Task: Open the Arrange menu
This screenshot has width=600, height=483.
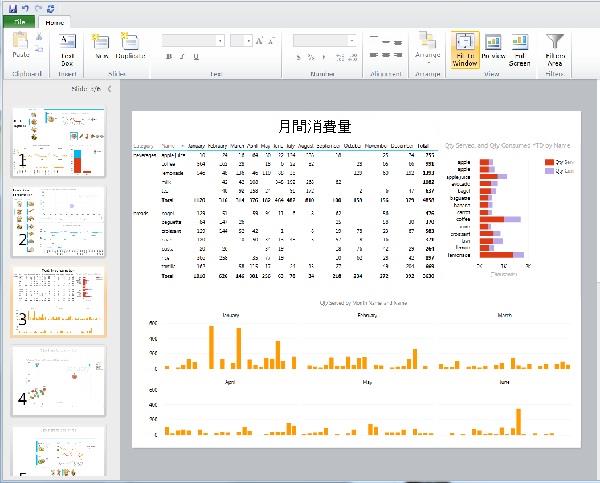Action: 427,49
